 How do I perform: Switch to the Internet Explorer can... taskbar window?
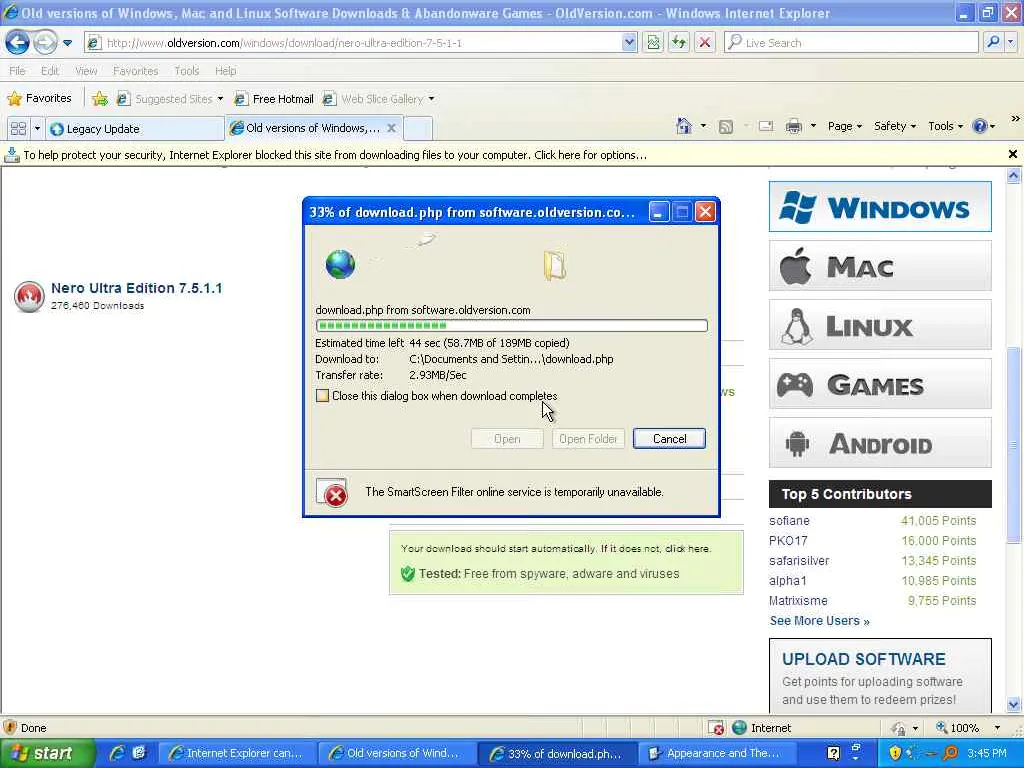[237, 754]
